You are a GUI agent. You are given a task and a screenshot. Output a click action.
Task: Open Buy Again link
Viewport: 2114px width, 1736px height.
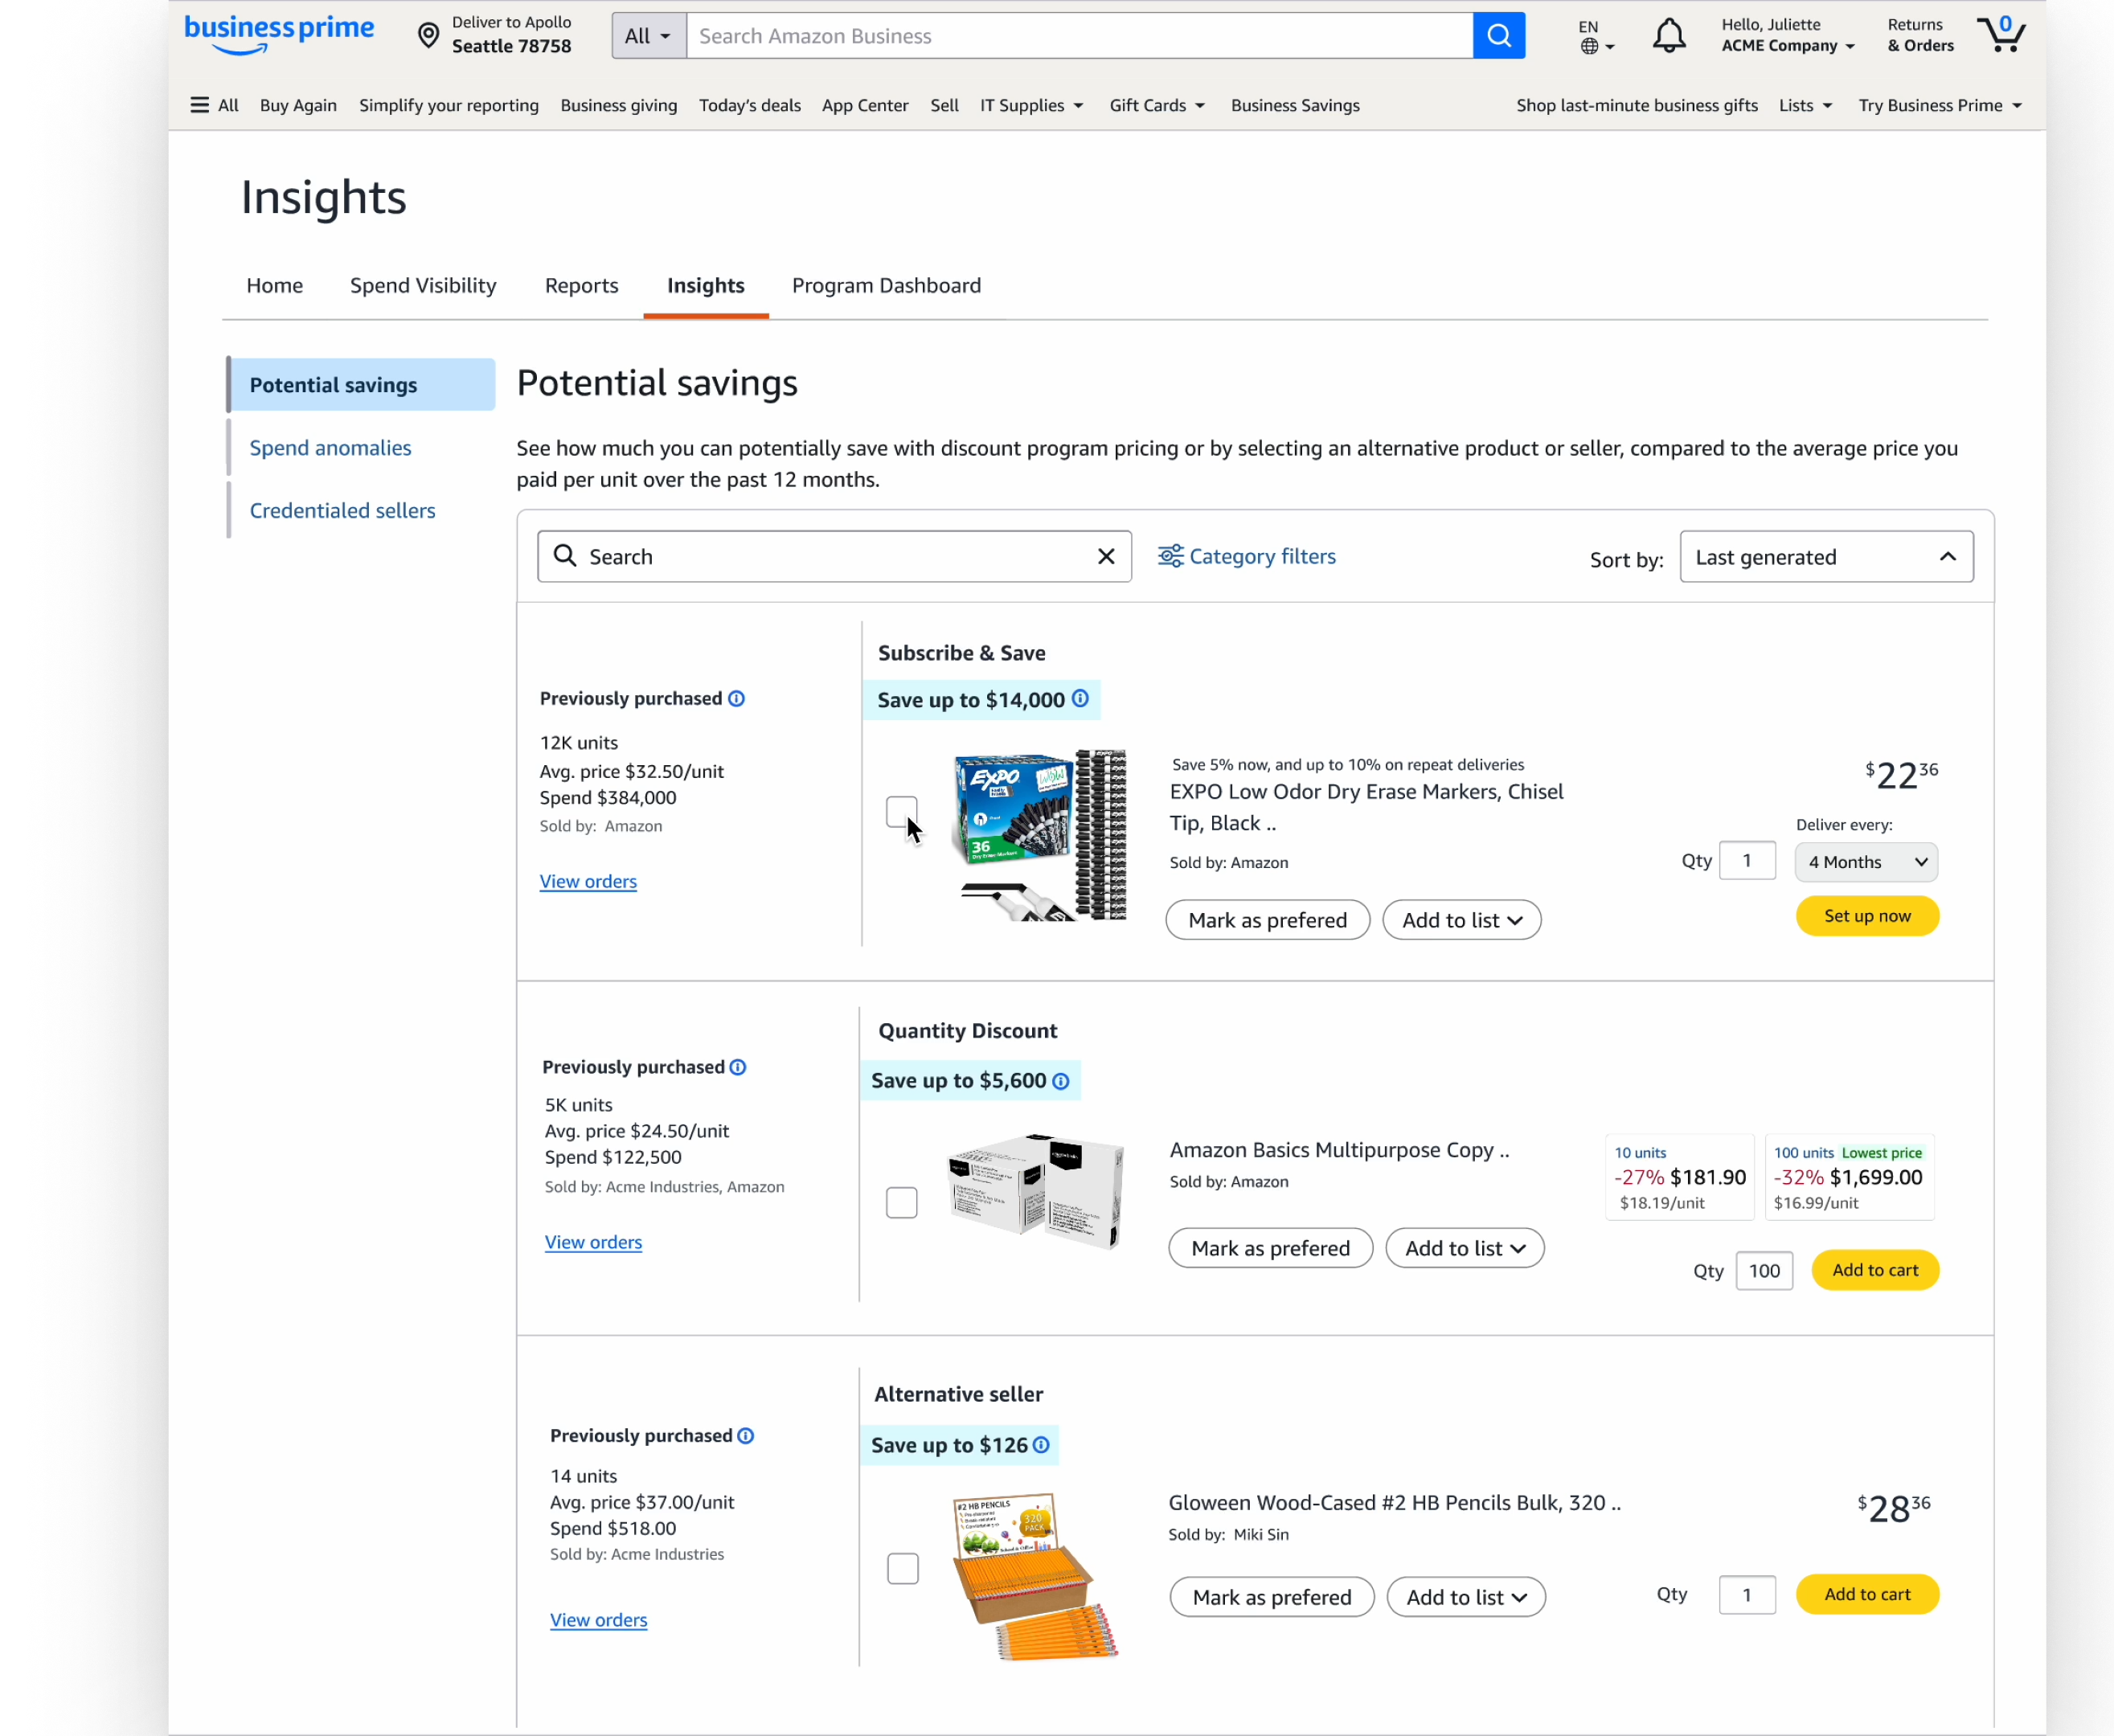tap(298, 105)
